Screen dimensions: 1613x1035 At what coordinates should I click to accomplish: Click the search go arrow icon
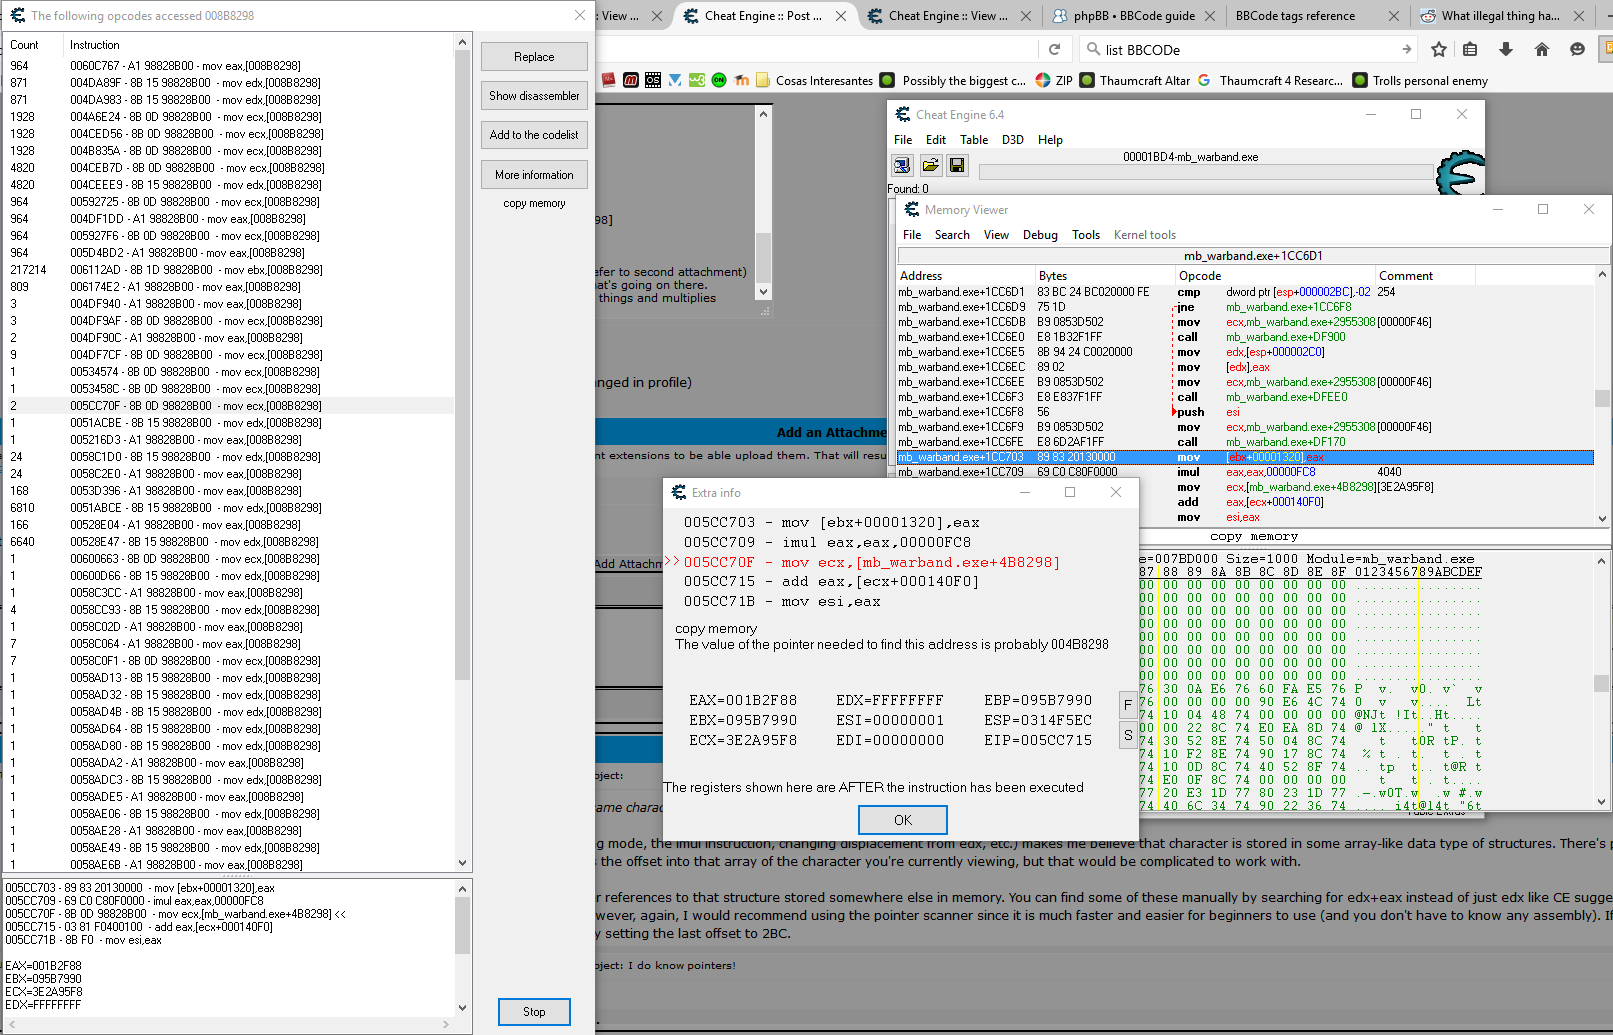point(1406,49)
